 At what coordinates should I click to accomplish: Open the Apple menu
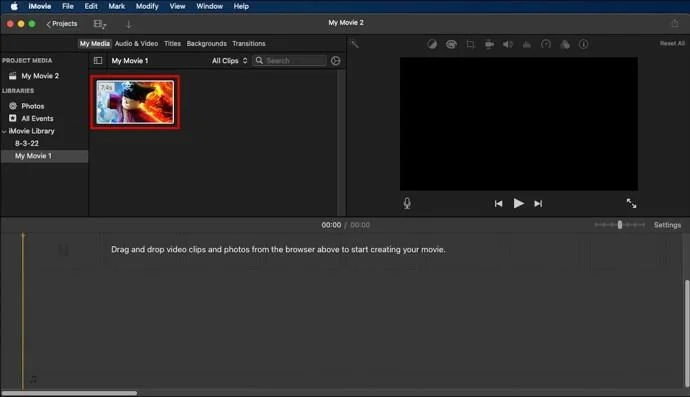click(x=14, y=6)
